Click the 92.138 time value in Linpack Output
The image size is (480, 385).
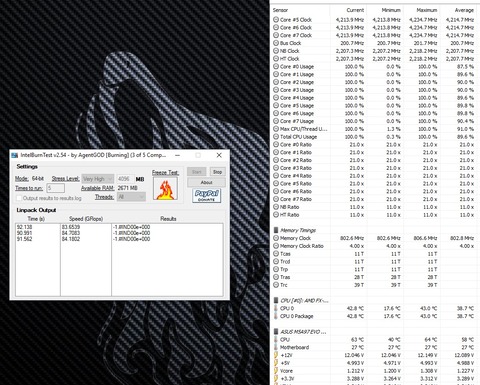pos(25,227)
